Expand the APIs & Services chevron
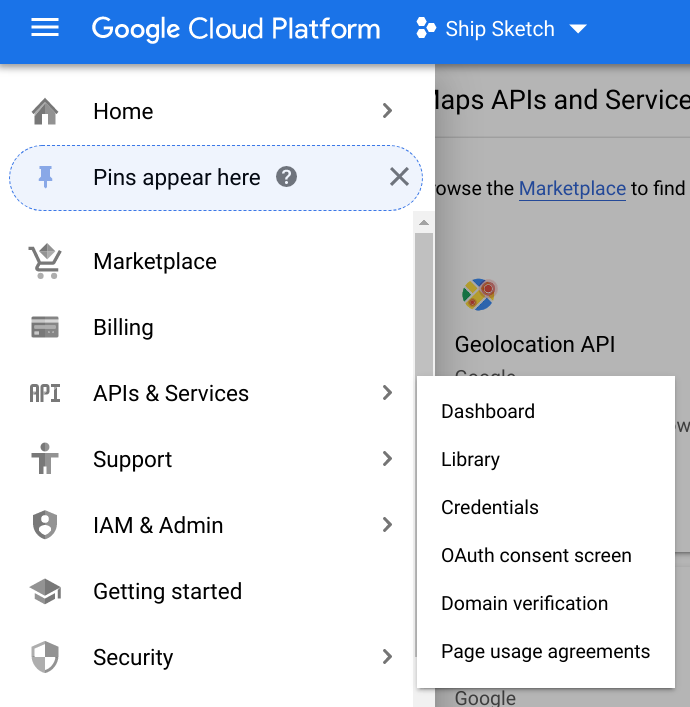This screenshot has height=707, width=690. [387, 393]
